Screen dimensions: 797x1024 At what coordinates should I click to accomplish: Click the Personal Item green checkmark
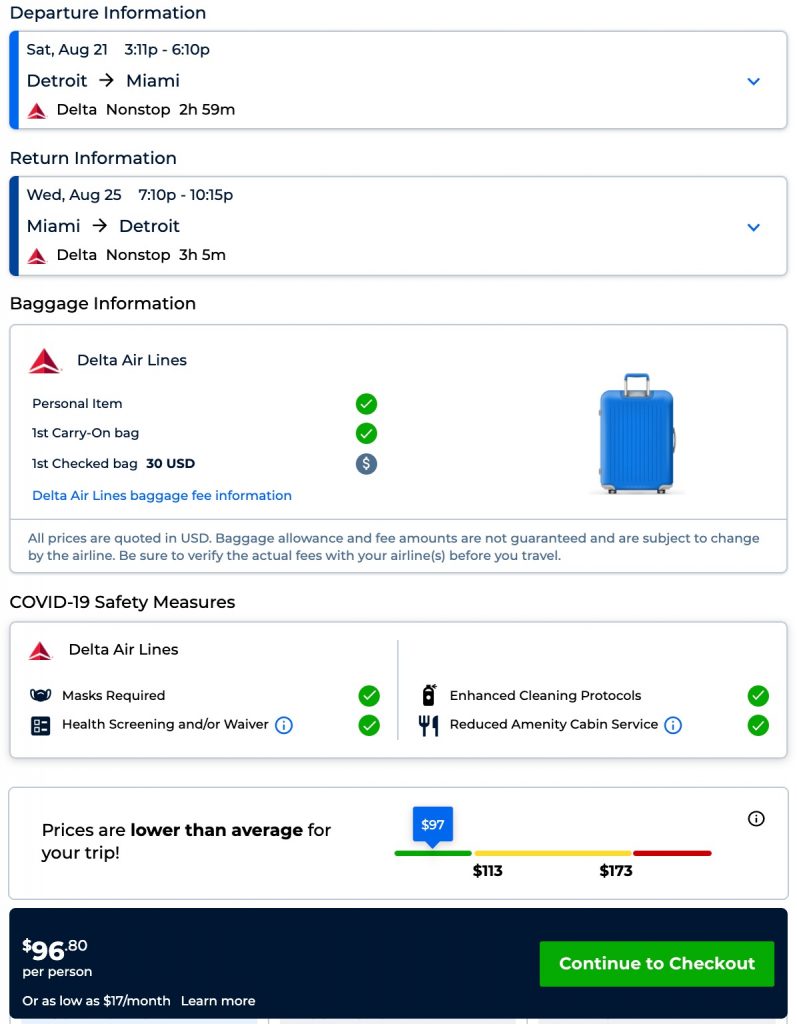pos(367,404)
